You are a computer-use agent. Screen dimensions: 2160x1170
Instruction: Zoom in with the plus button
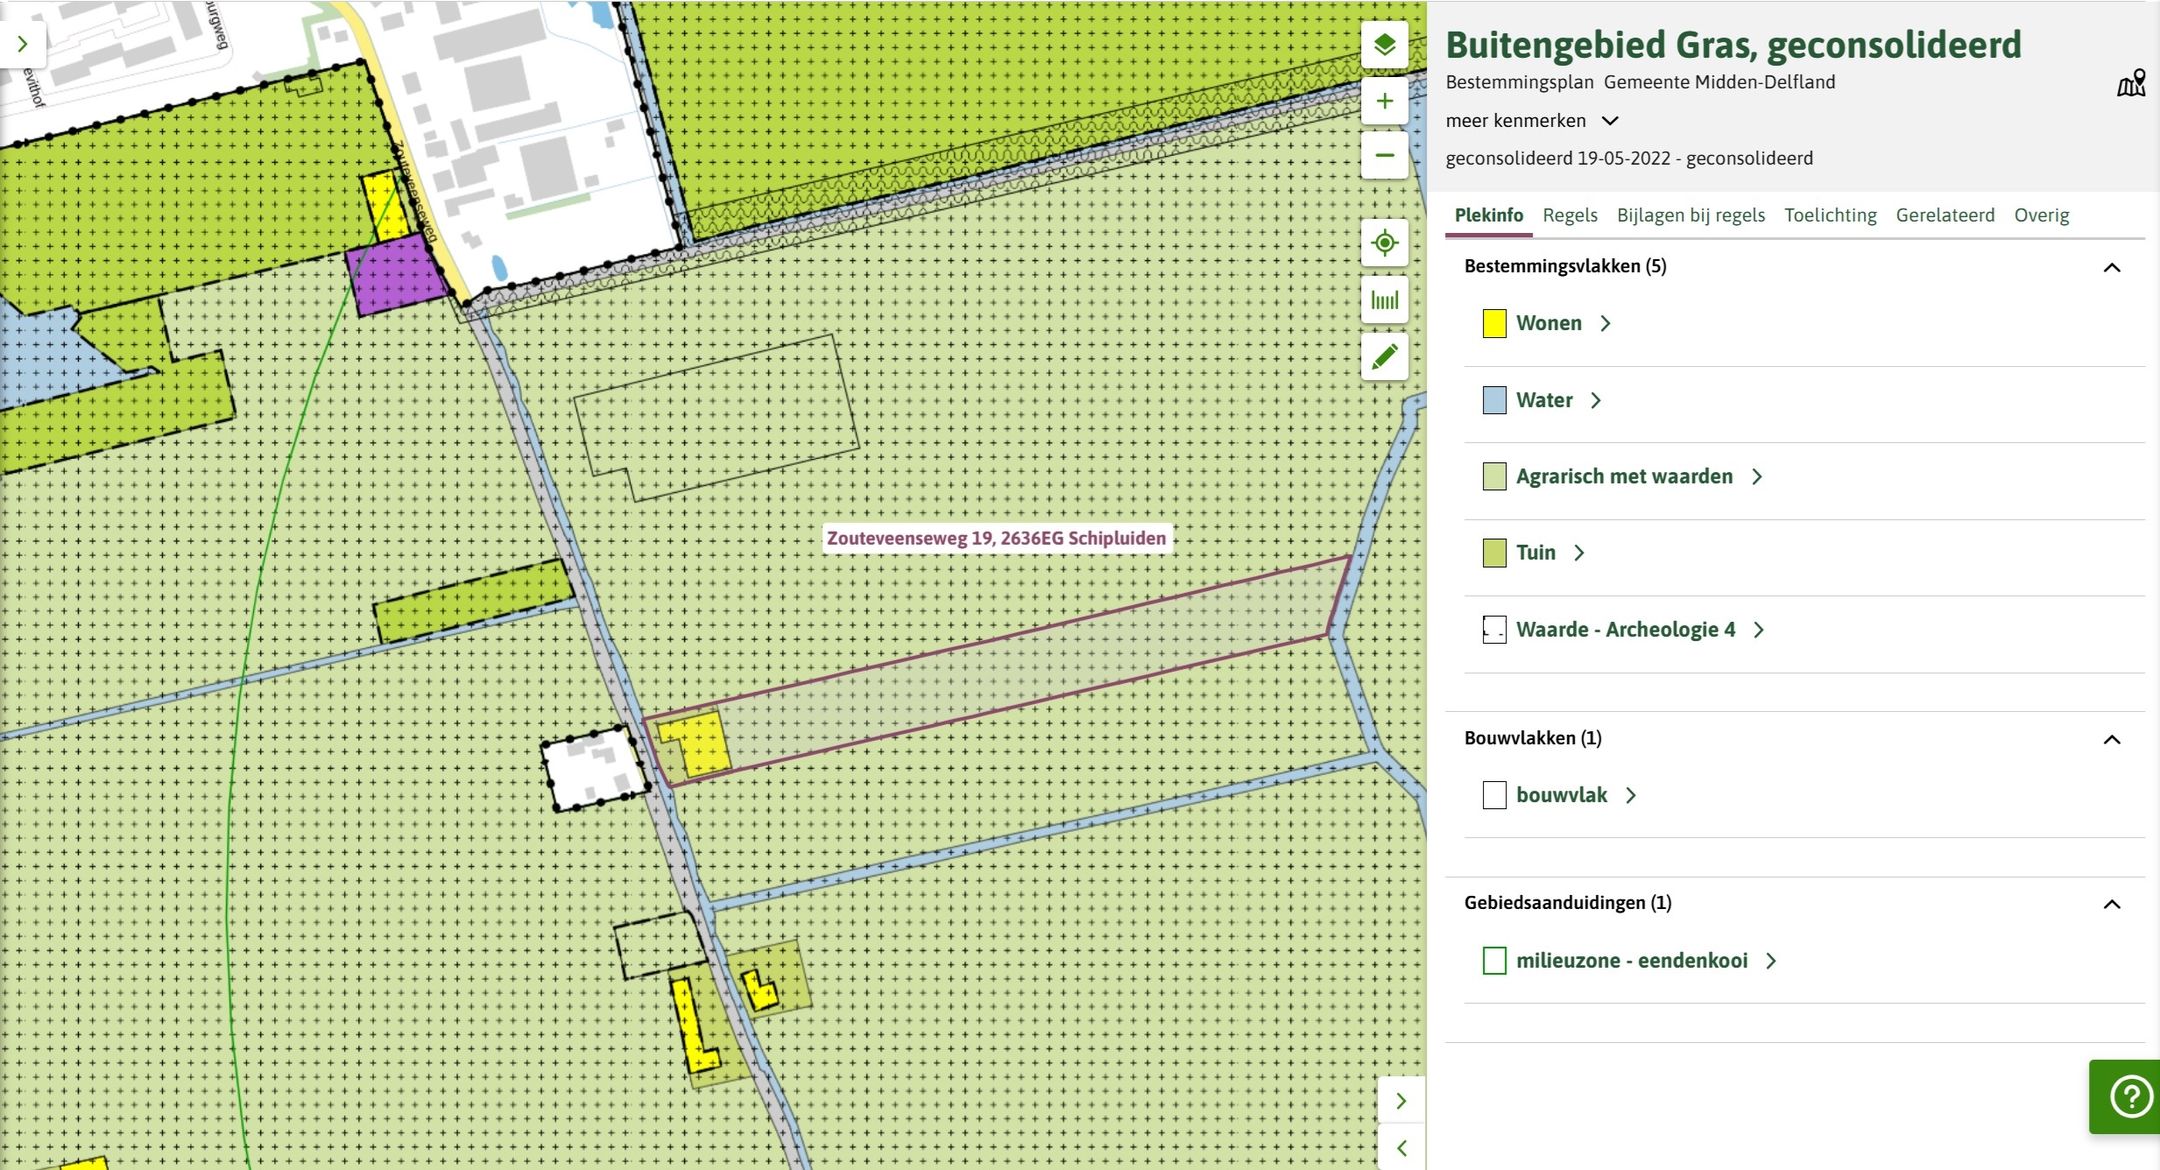[1384, 101]
